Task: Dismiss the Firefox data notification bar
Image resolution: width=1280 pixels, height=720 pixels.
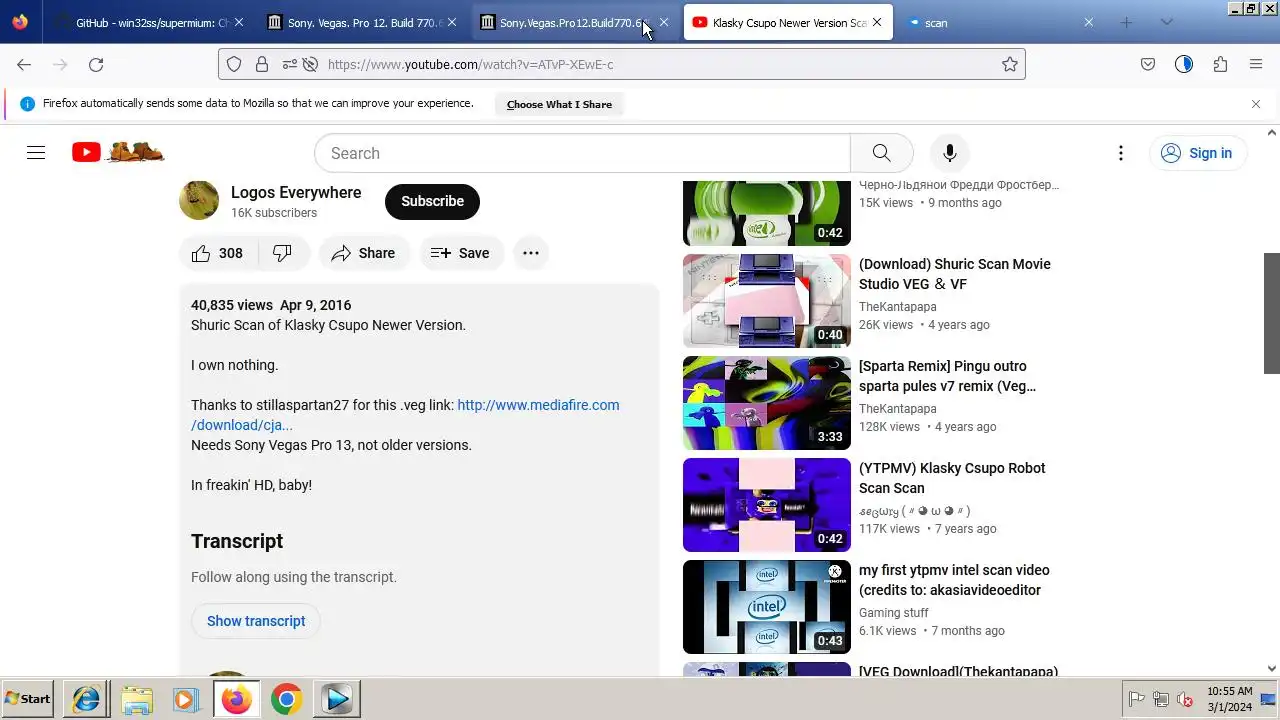Action: (1256, 104)
